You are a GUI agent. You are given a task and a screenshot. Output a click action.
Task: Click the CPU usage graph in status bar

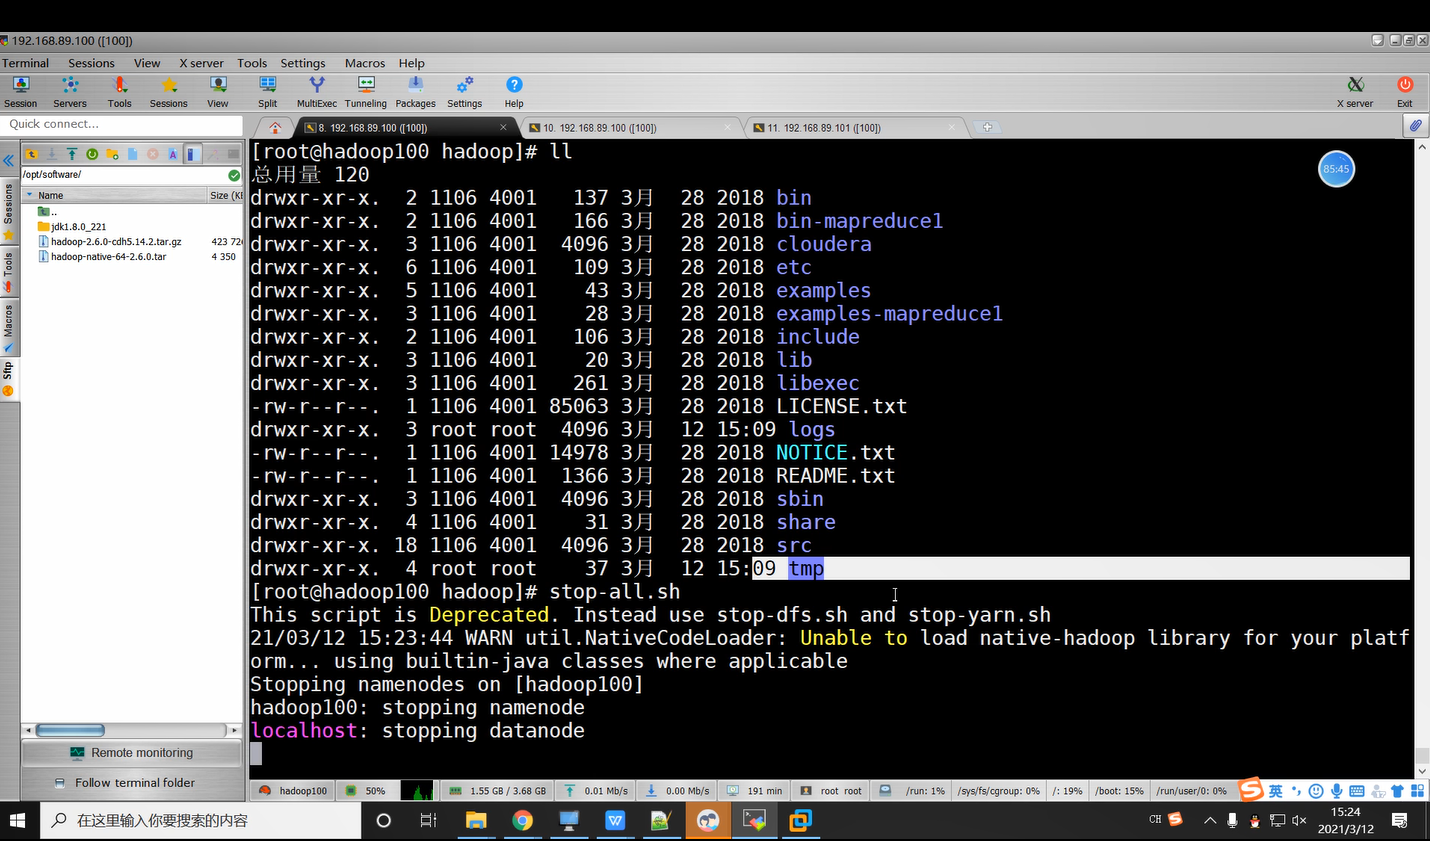417,791
